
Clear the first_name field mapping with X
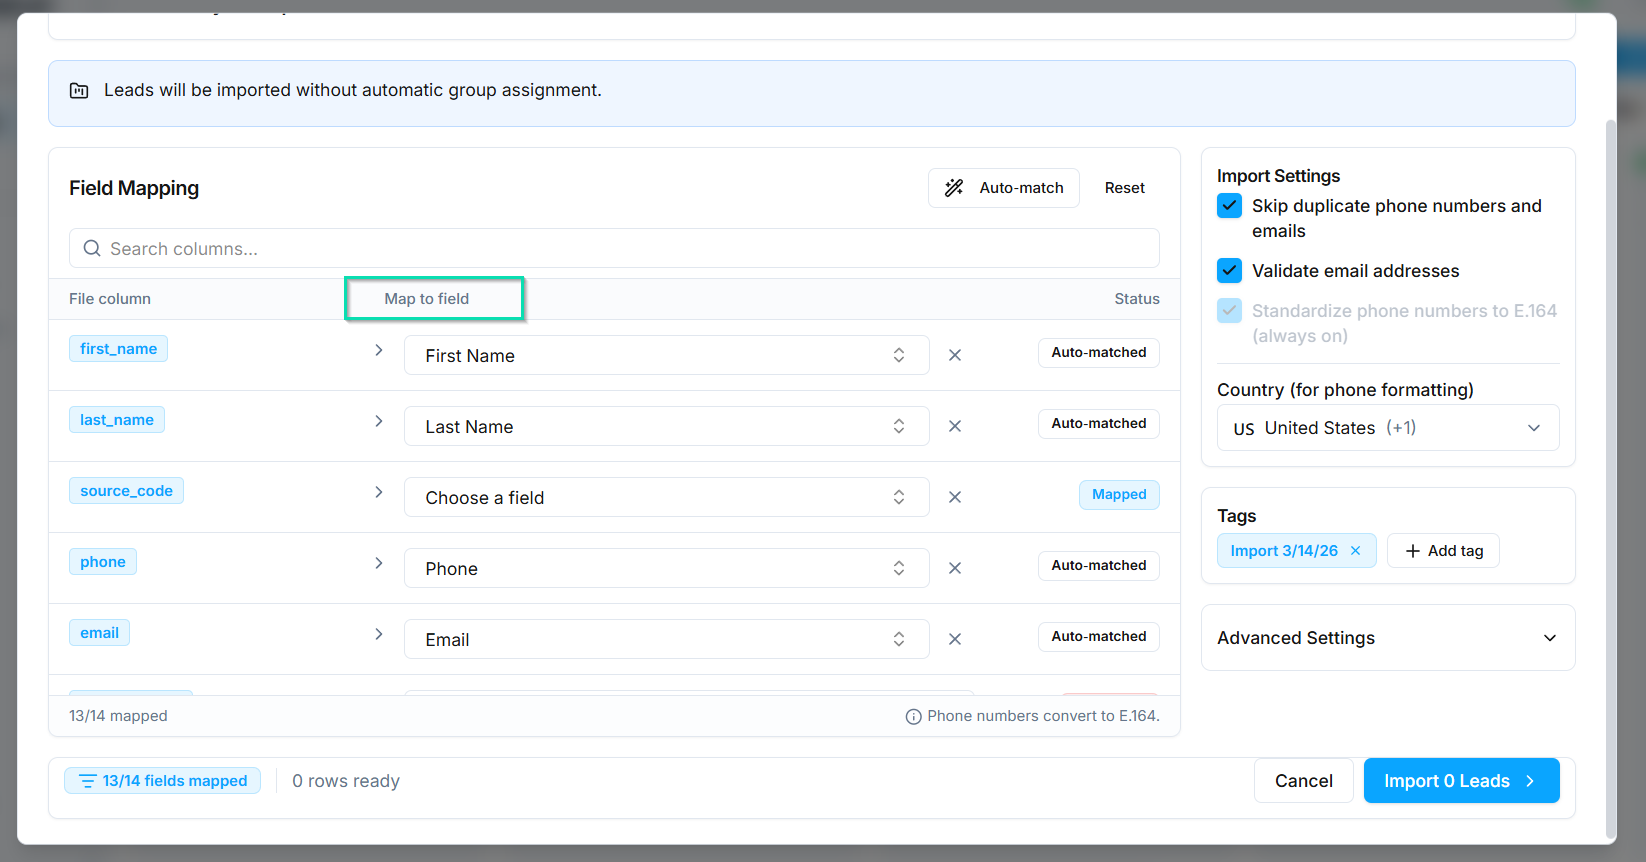(x=955, y=355)
